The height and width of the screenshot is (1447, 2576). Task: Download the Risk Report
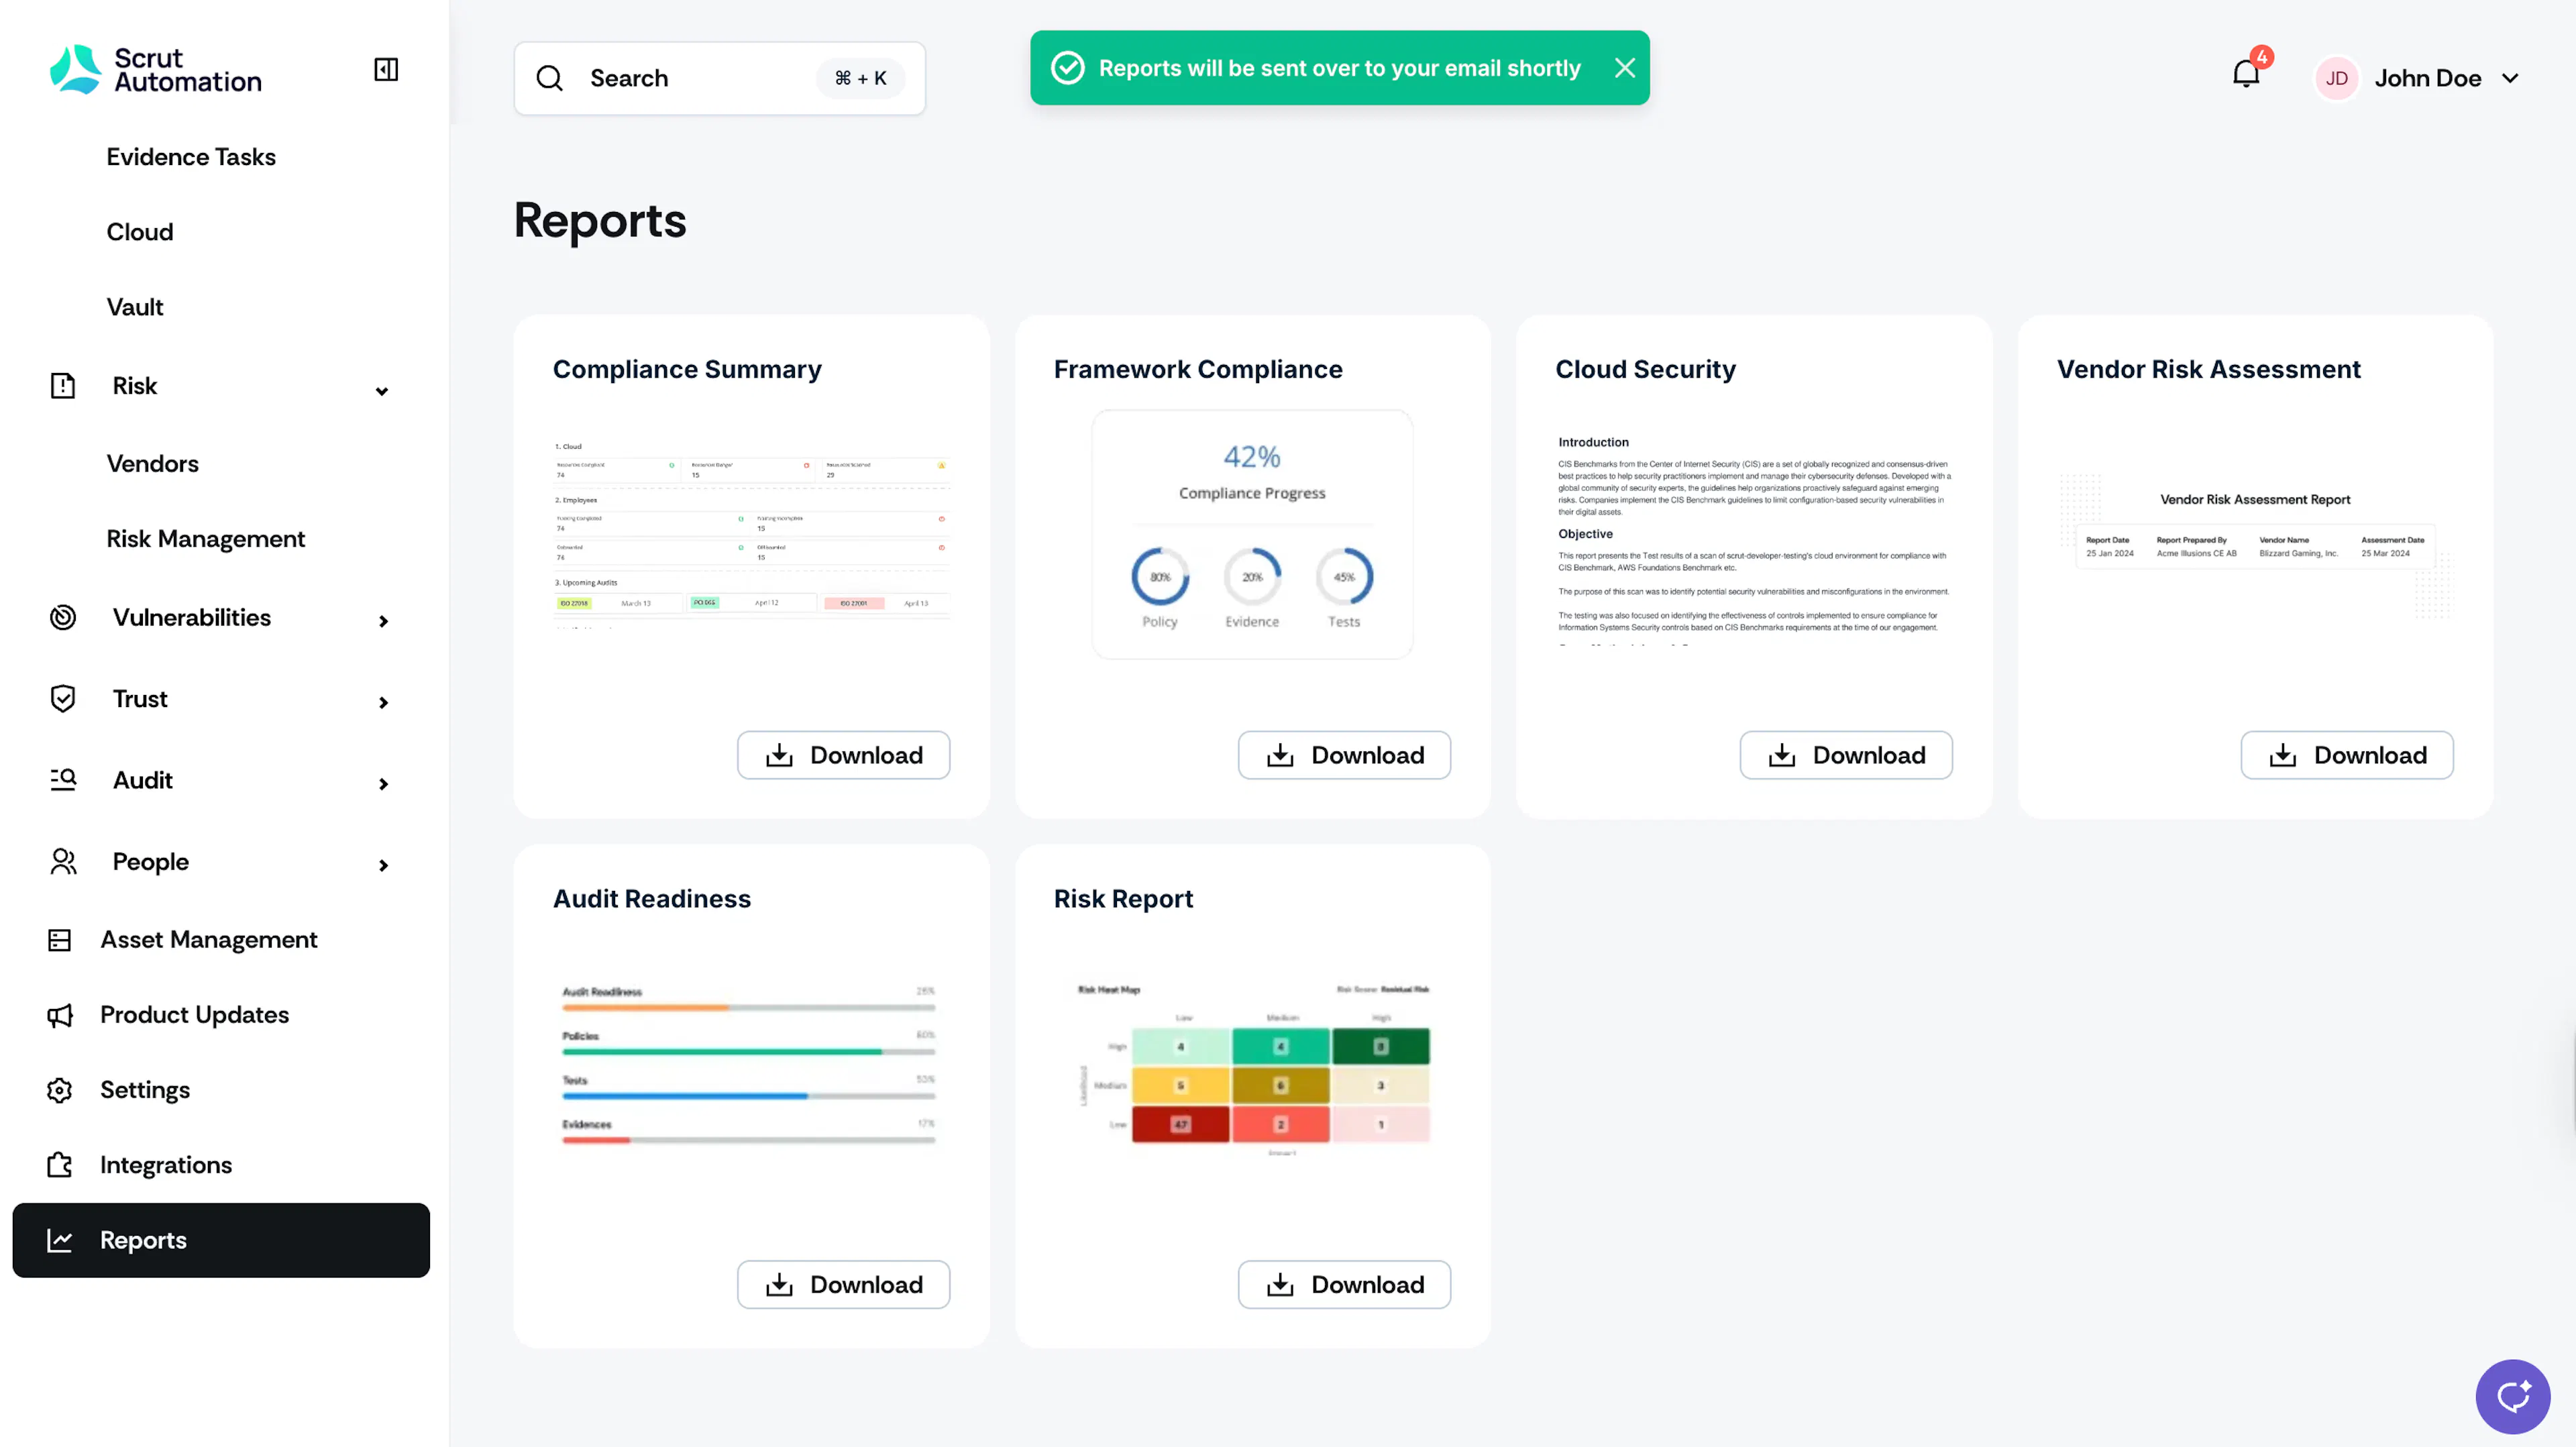[1344, 1284]
